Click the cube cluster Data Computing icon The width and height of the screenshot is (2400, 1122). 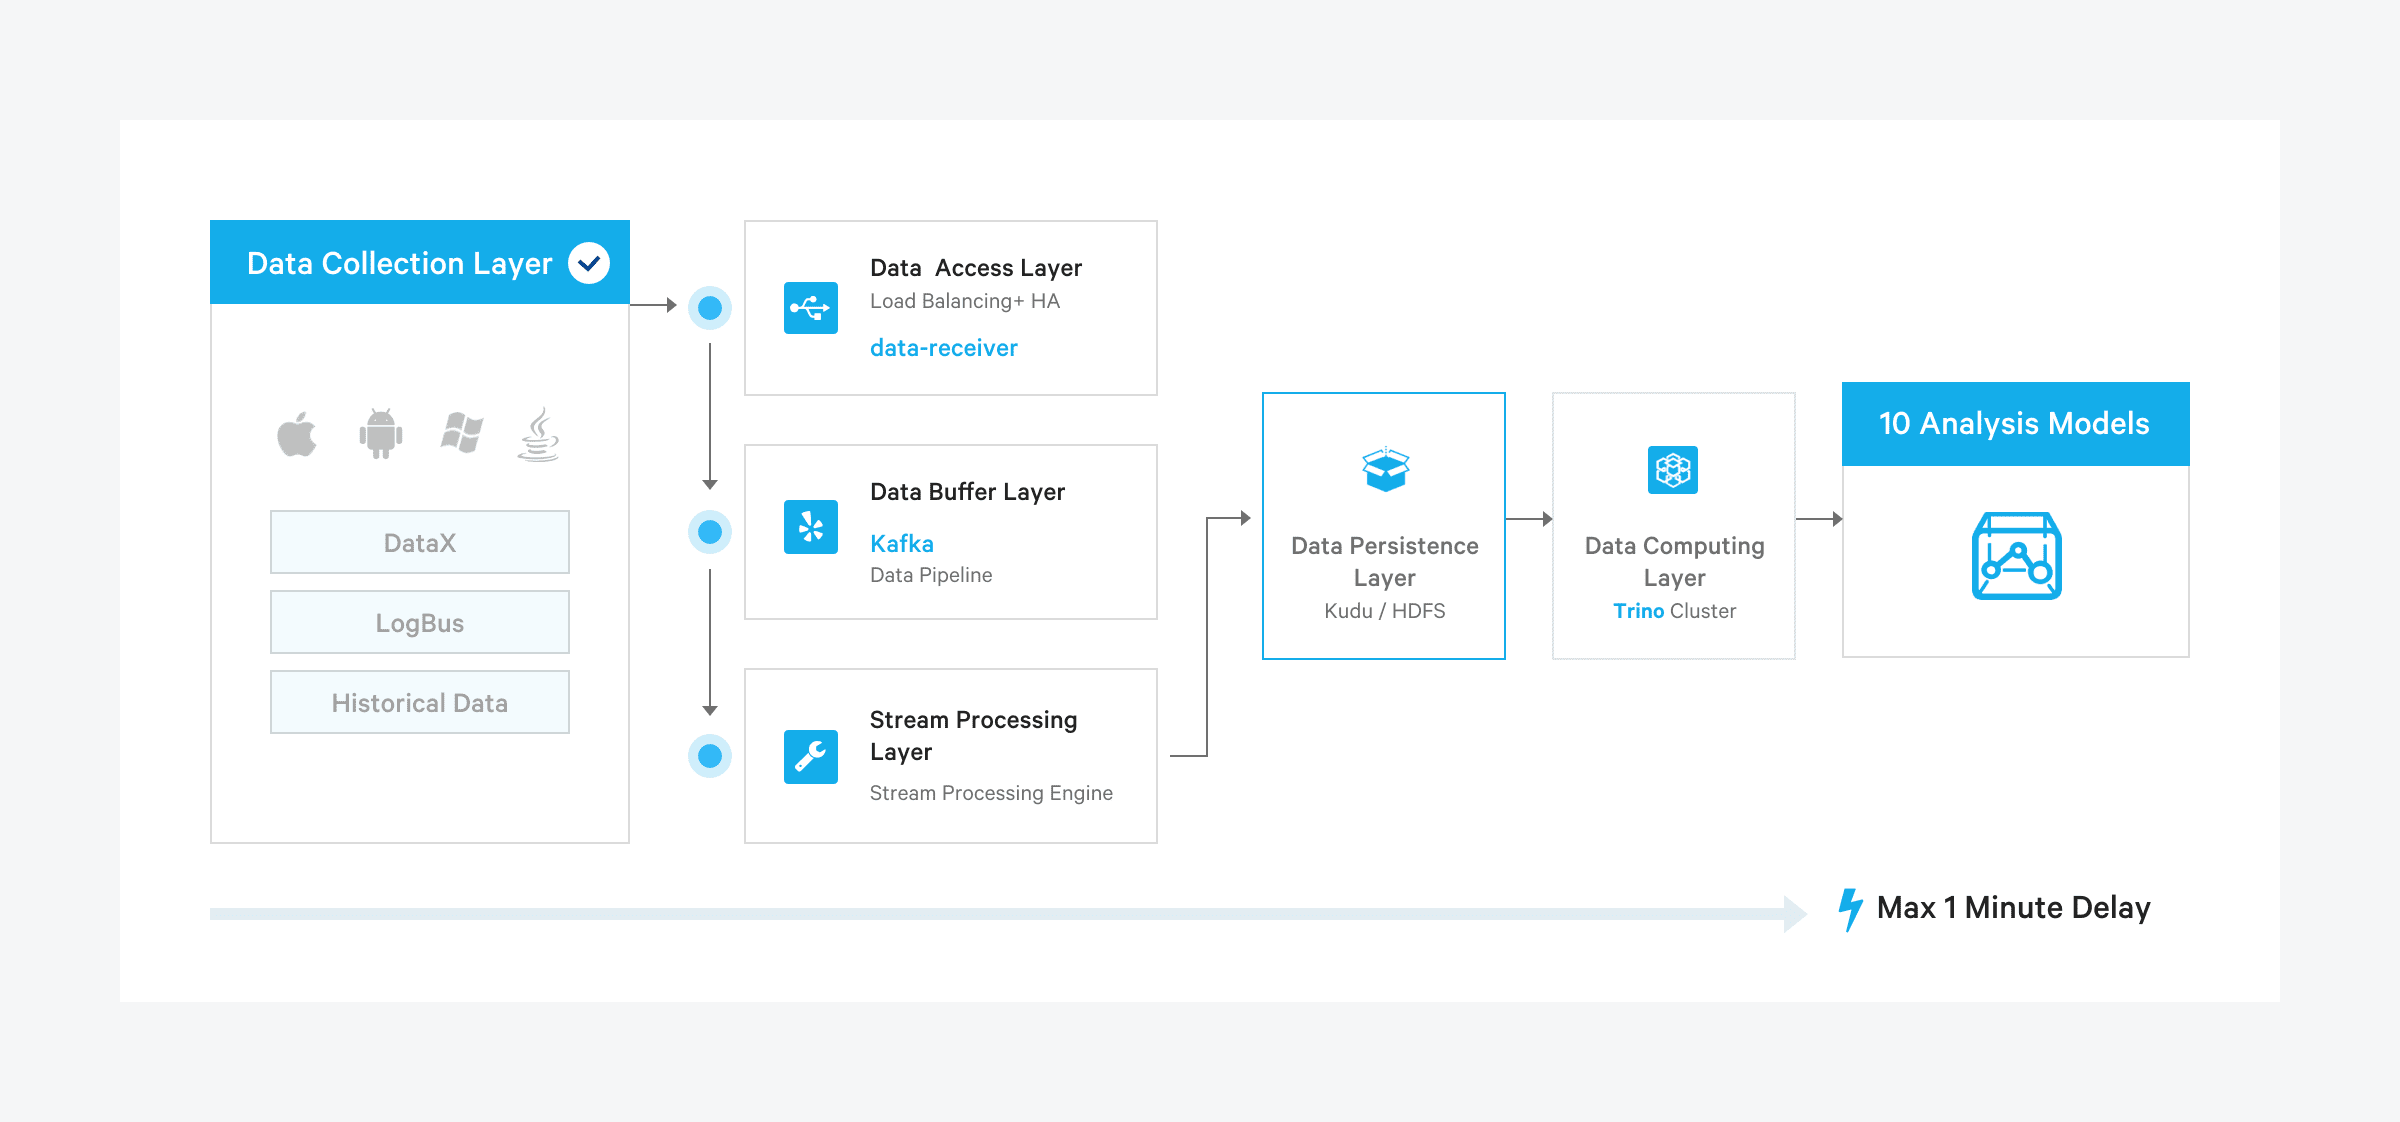coord(1673,469)
